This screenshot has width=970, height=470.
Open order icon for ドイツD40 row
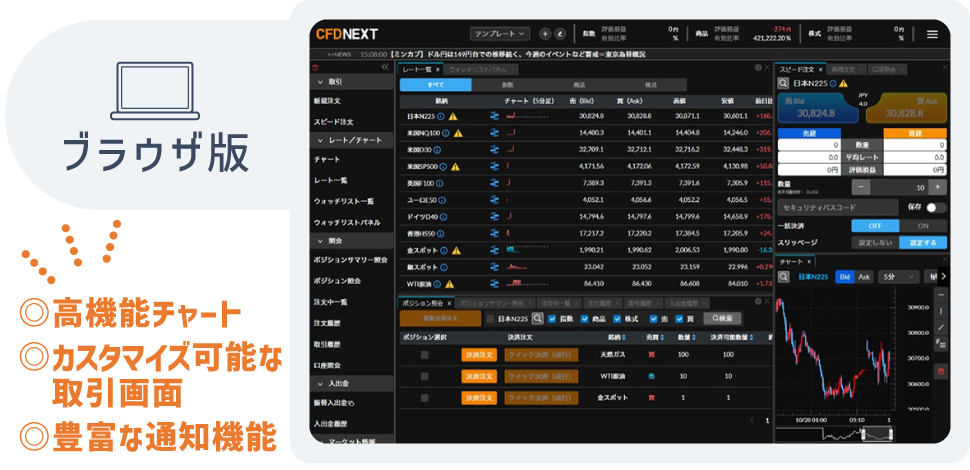click(x=494, y=216)
